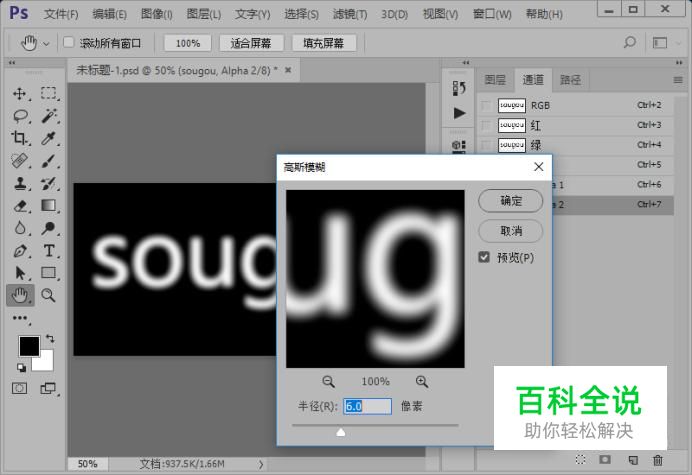Toggle the Preview checkbox in blur dialog
Screen dimensions: 692x475
point(484,257)
